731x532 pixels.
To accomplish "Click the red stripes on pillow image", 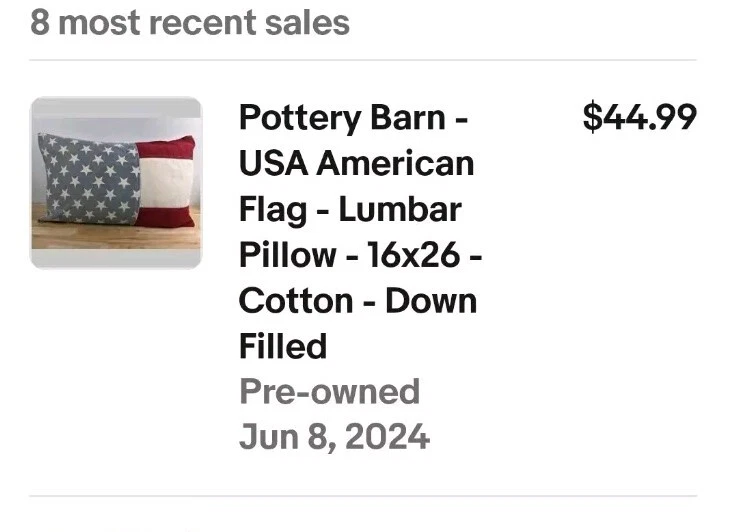I will click(166, 149).
